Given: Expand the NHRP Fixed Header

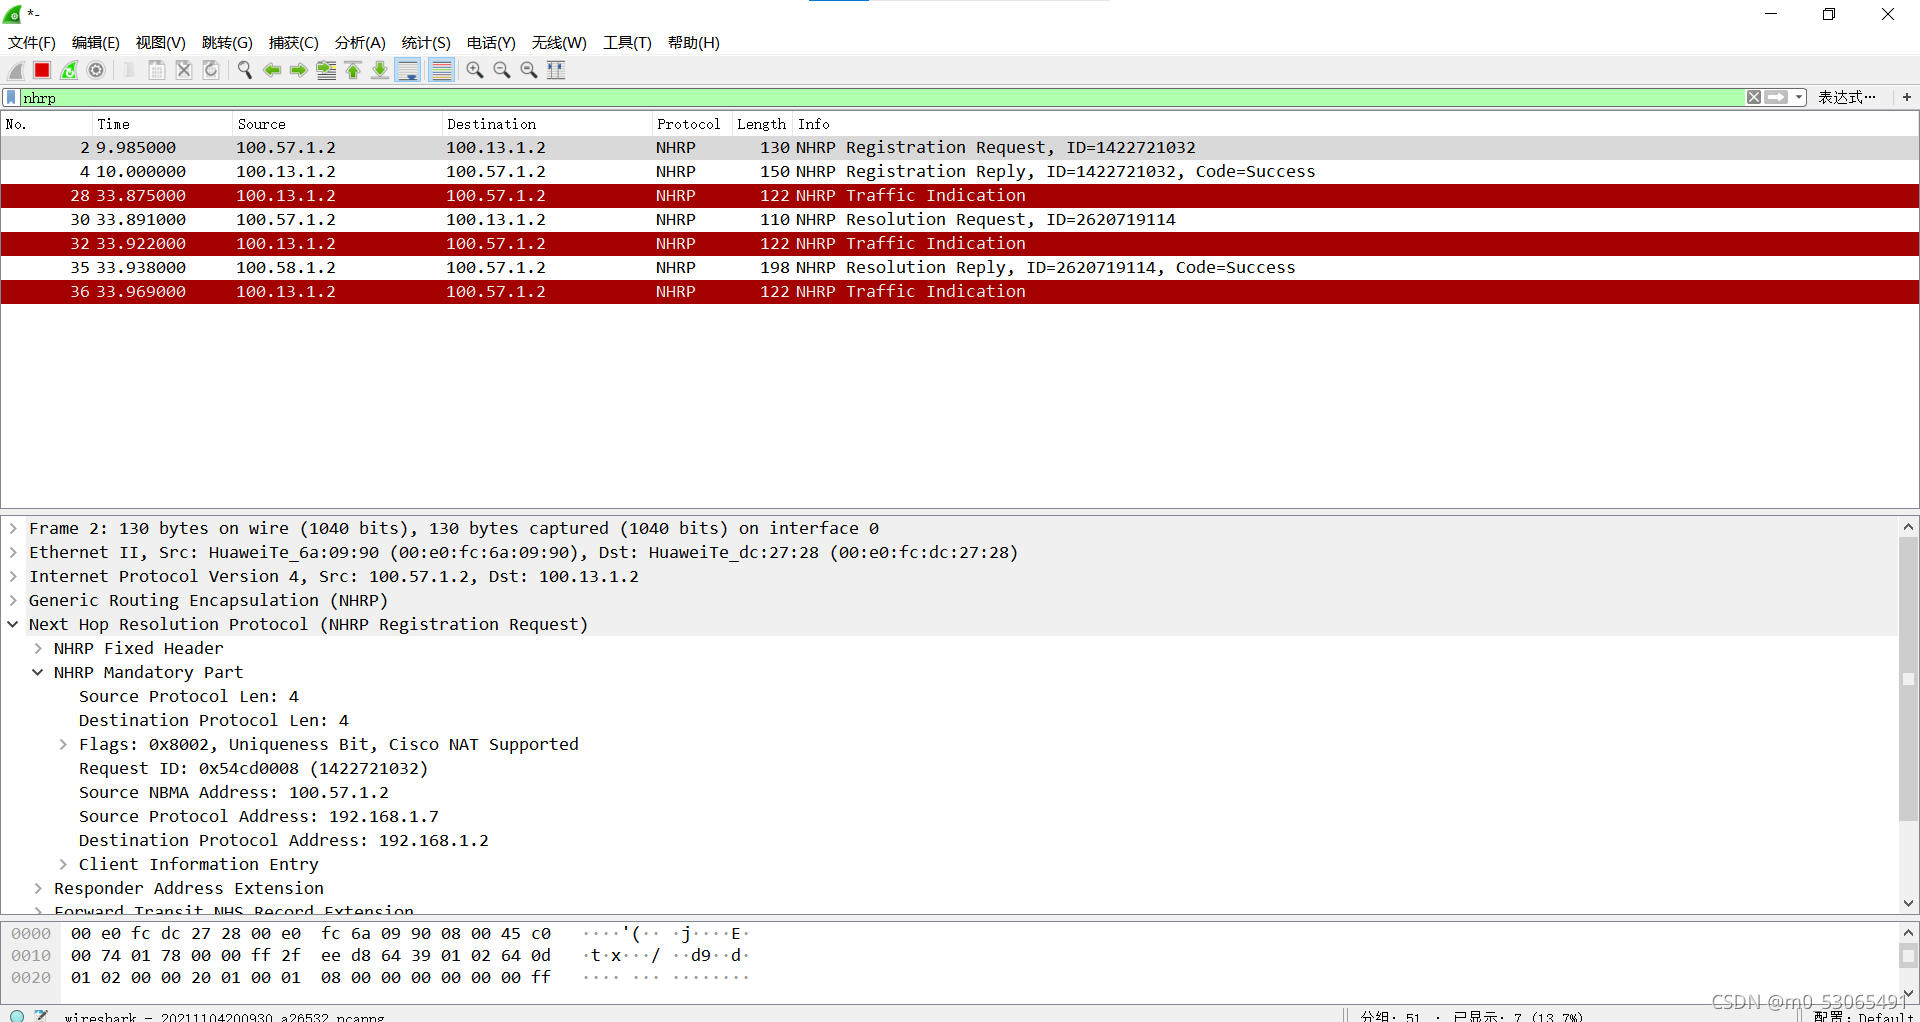Looking at the screenshot, I should coord(38,648).
